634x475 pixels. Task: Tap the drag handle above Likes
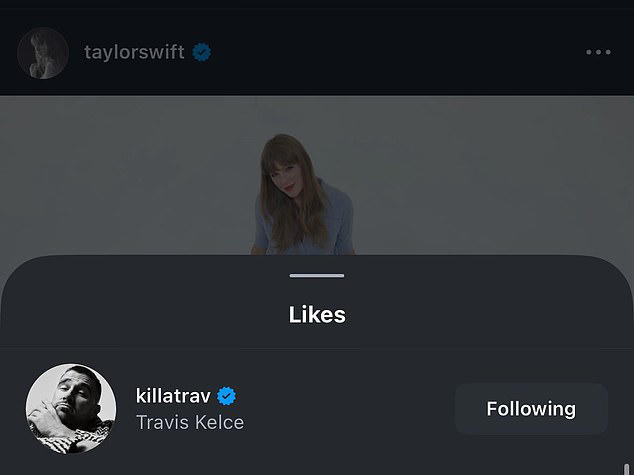[317, 275]
